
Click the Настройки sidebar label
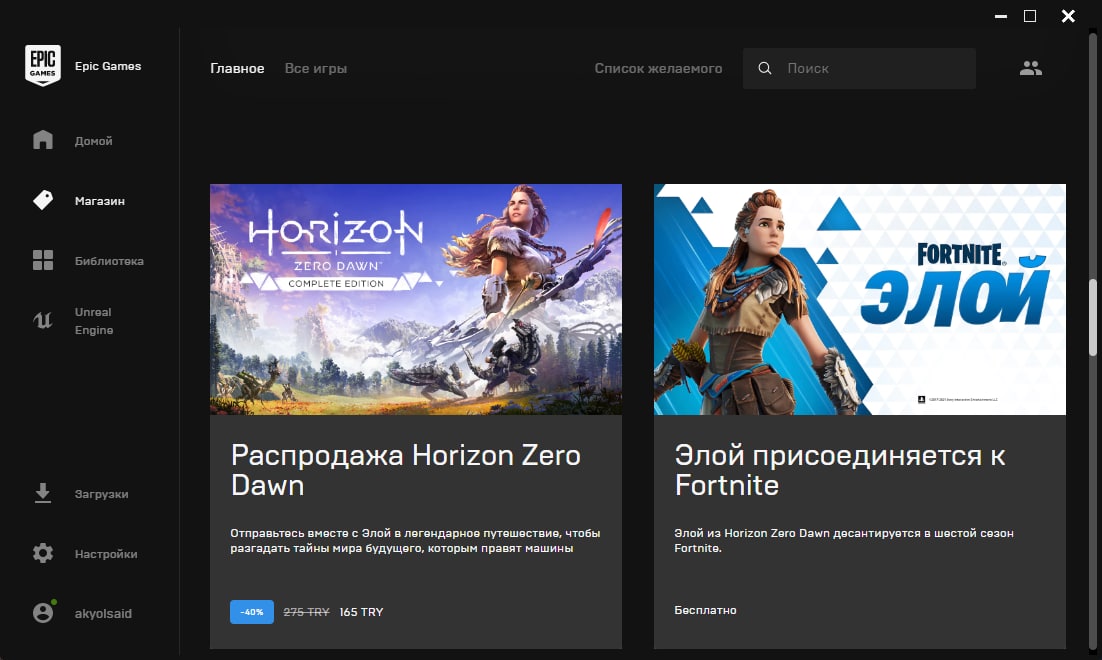106,554
